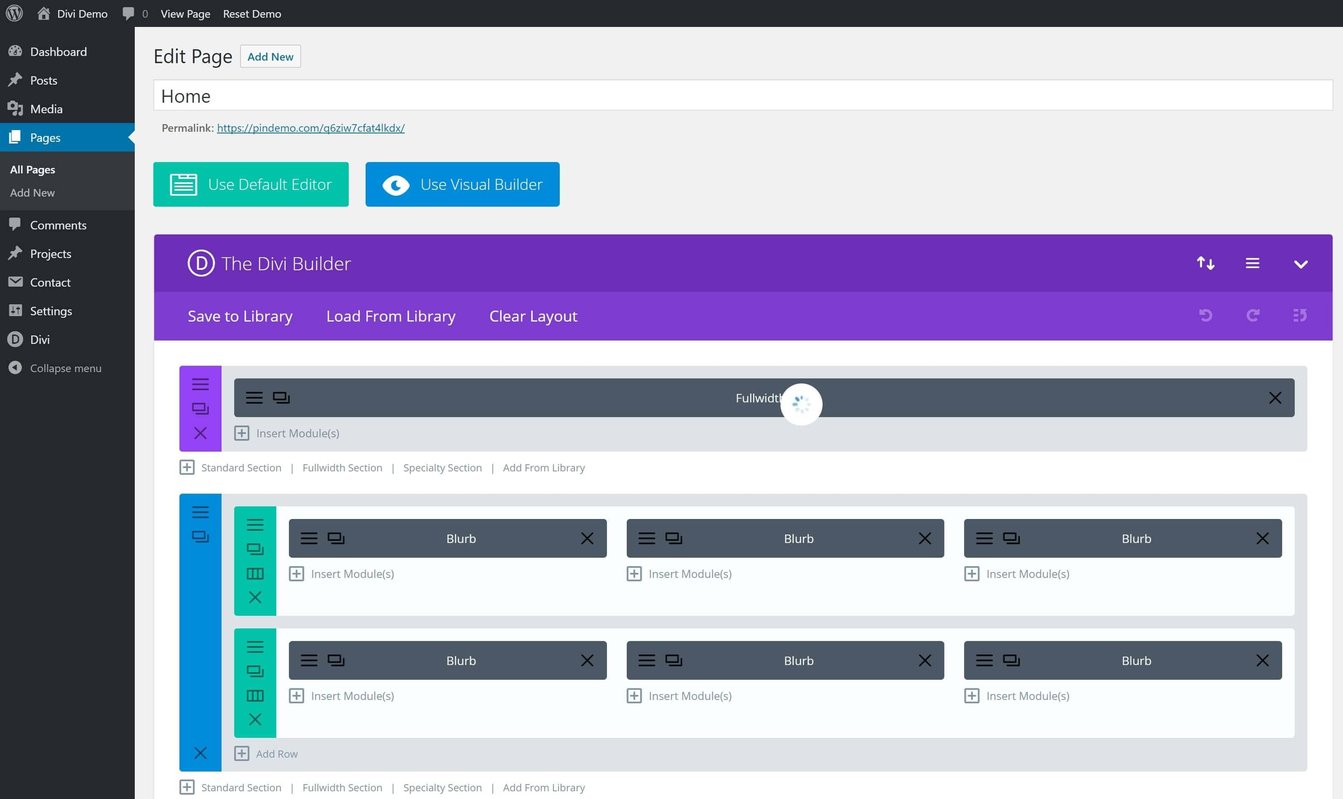Delete the purple fullwidth section
The height and width of the screenshot is (799, 1343).
click(x=200, y=433)
